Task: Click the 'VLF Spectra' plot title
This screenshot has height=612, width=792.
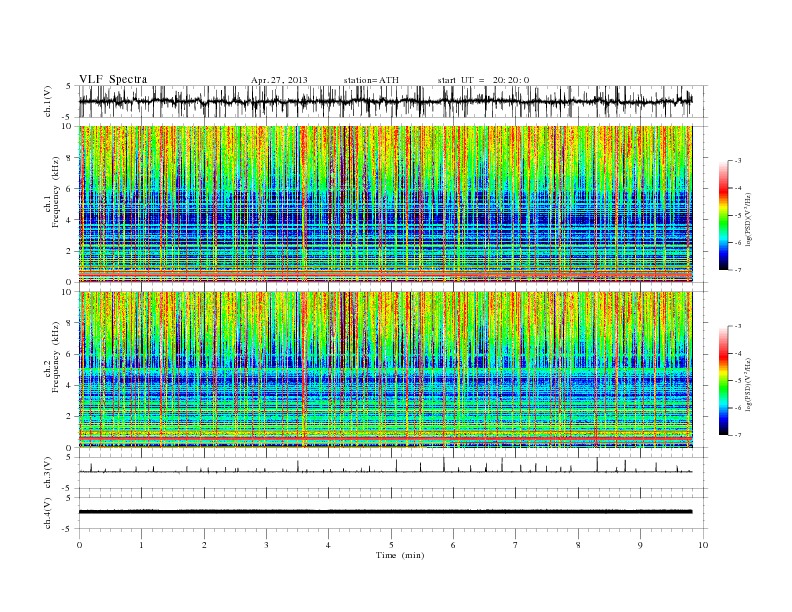Action: pyautogui.click(x=113, y=79)
